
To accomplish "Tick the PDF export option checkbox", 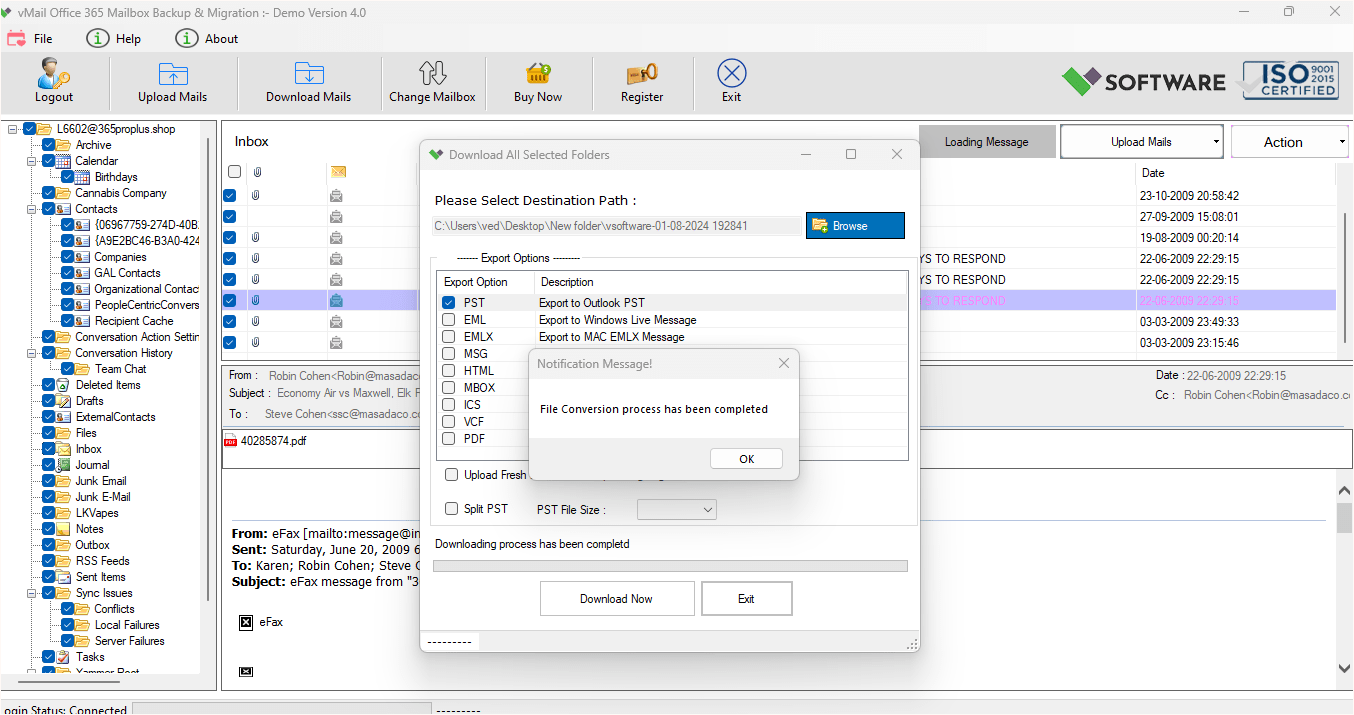I will (x=449, y=439).
